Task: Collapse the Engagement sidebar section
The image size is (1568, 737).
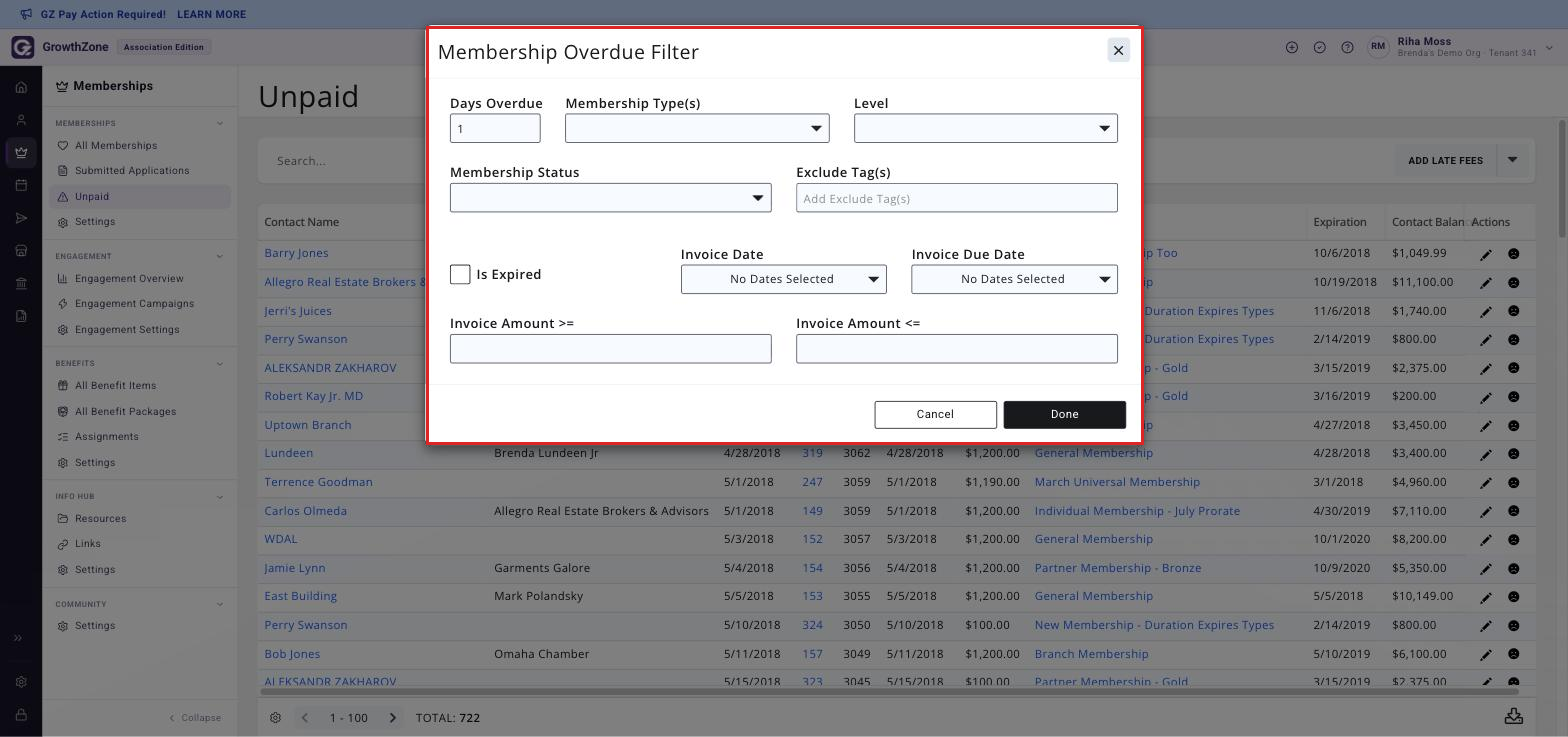Action: coord(220,256)
